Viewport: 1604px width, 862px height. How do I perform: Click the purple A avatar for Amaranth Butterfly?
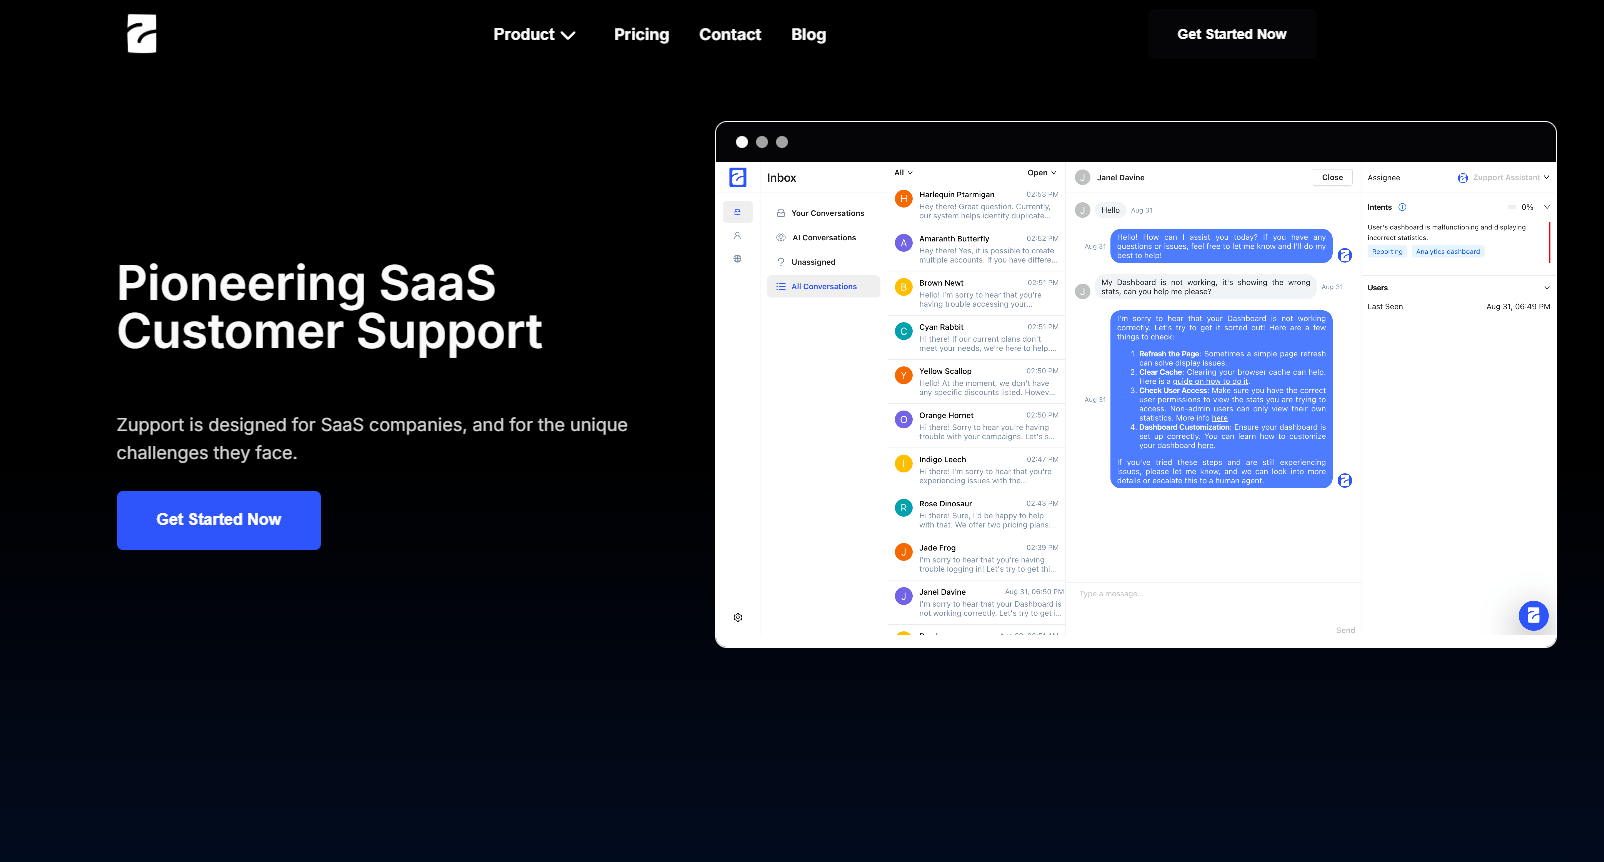903,243
